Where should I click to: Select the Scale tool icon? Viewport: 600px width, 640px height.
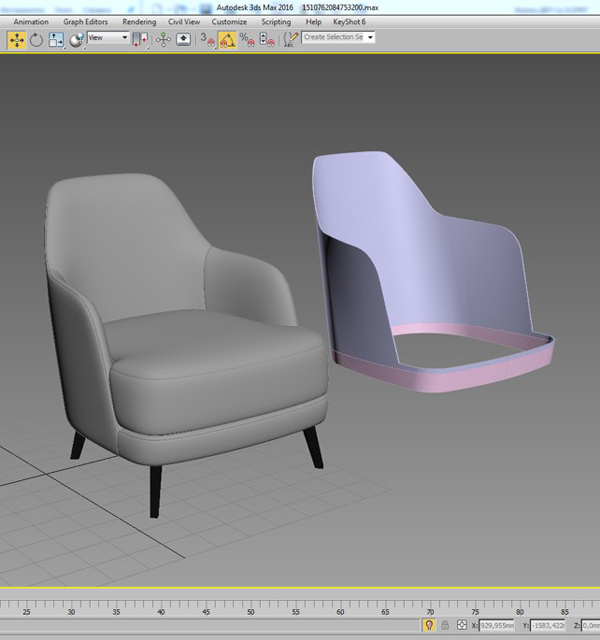tap(56, 40)
